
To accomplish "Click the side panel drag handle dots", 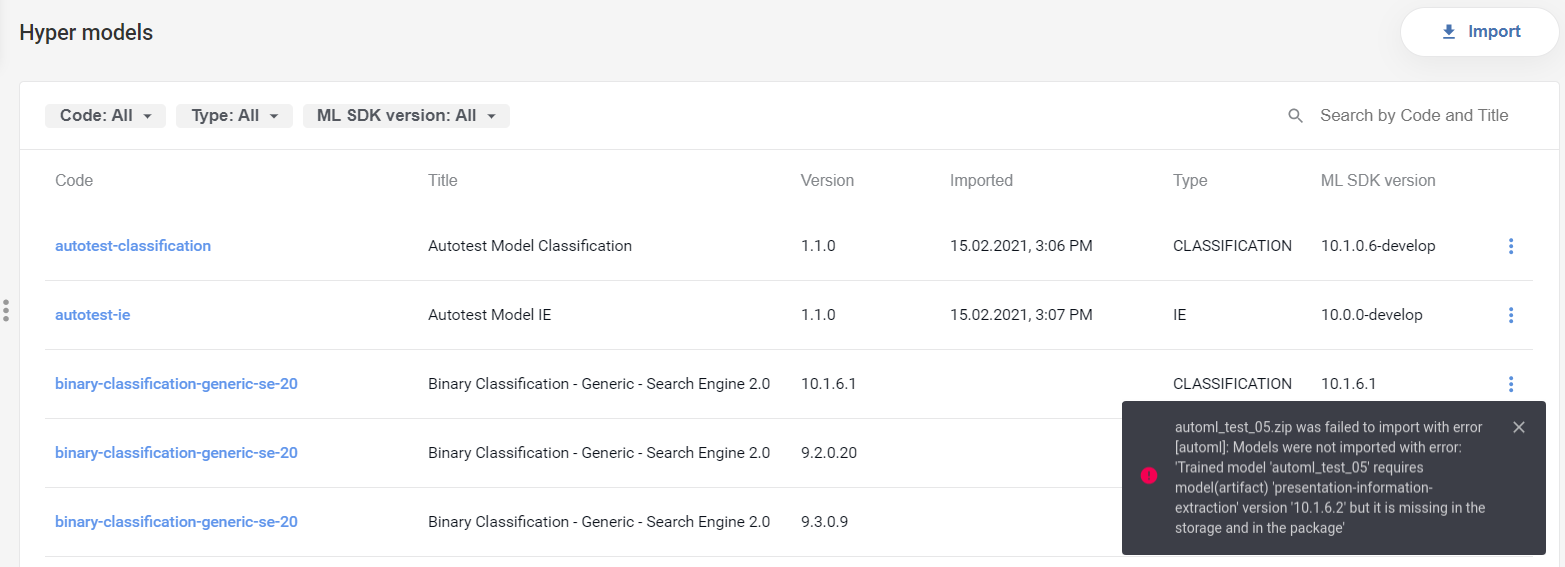I will (6, 310).
